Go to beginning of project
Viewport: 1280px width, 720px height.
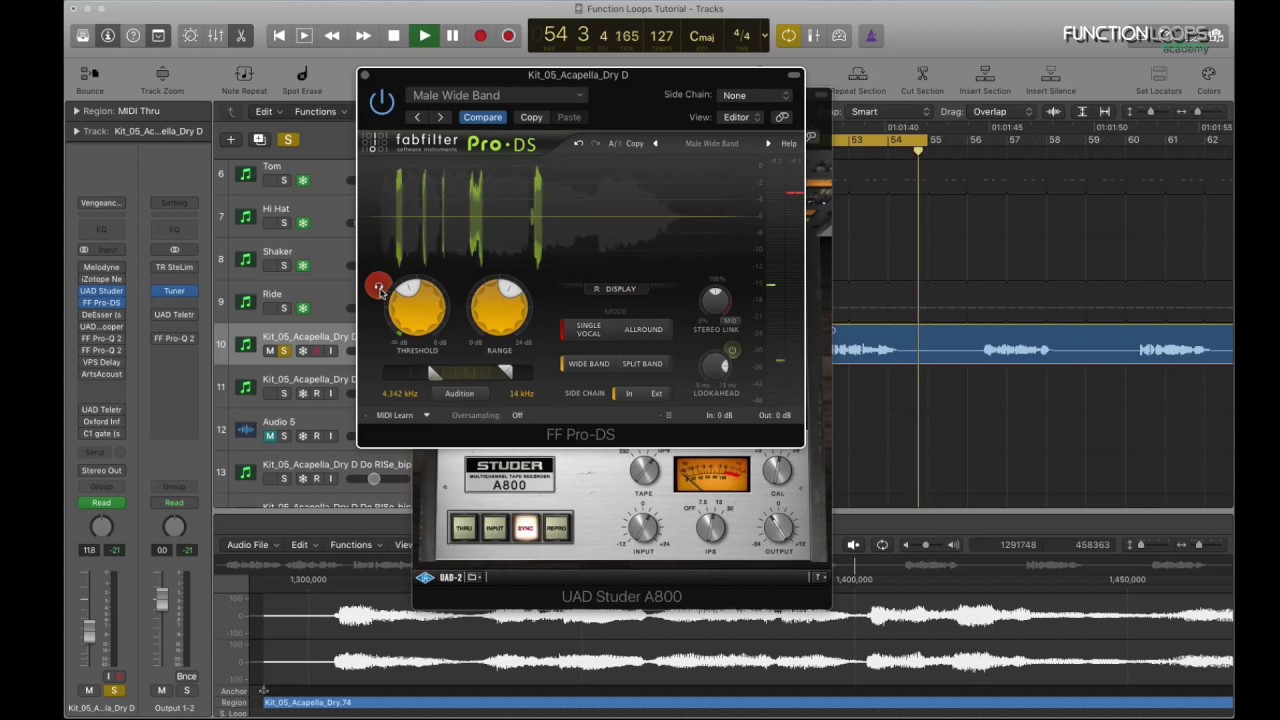[x=279, y=36]
